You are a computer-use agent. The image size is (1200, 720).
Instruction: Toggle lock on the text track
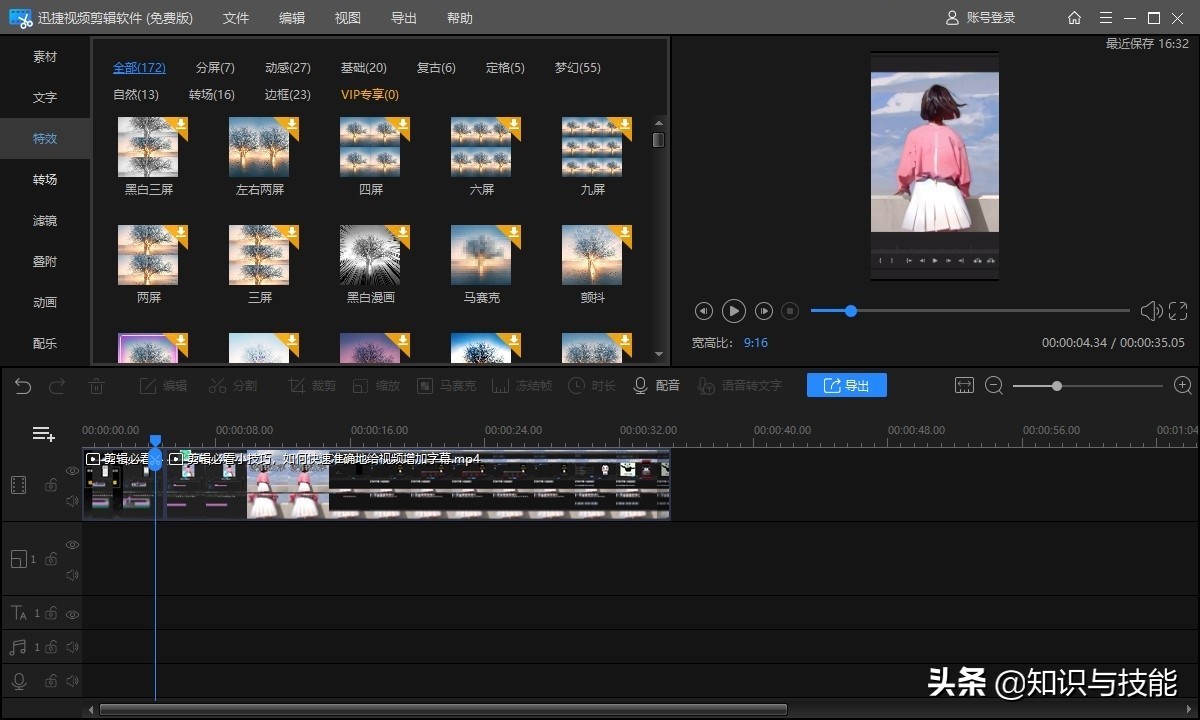point(51,614)
